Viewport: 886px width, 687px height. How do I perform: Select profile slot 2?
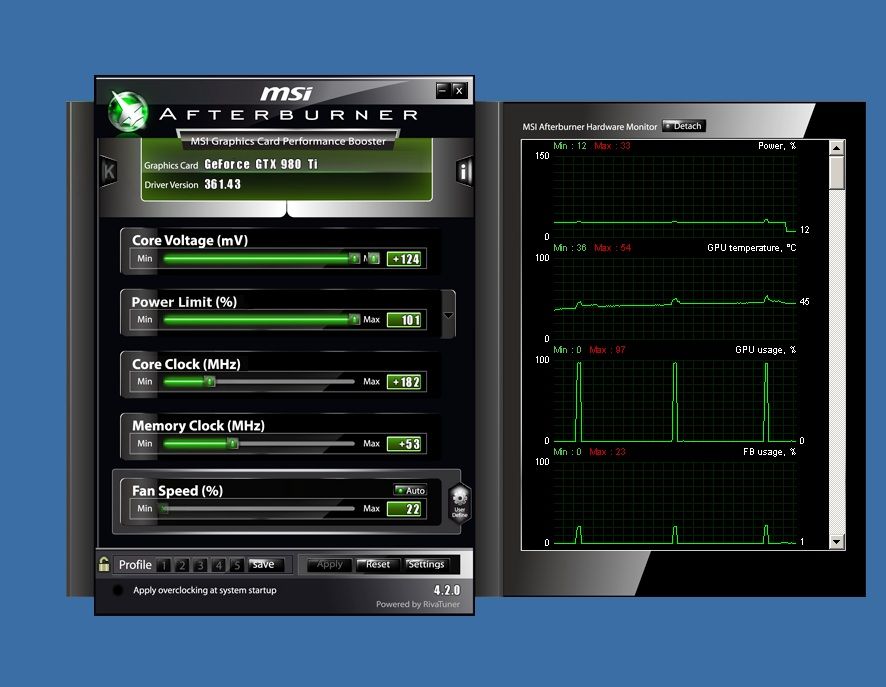(182, 565)
